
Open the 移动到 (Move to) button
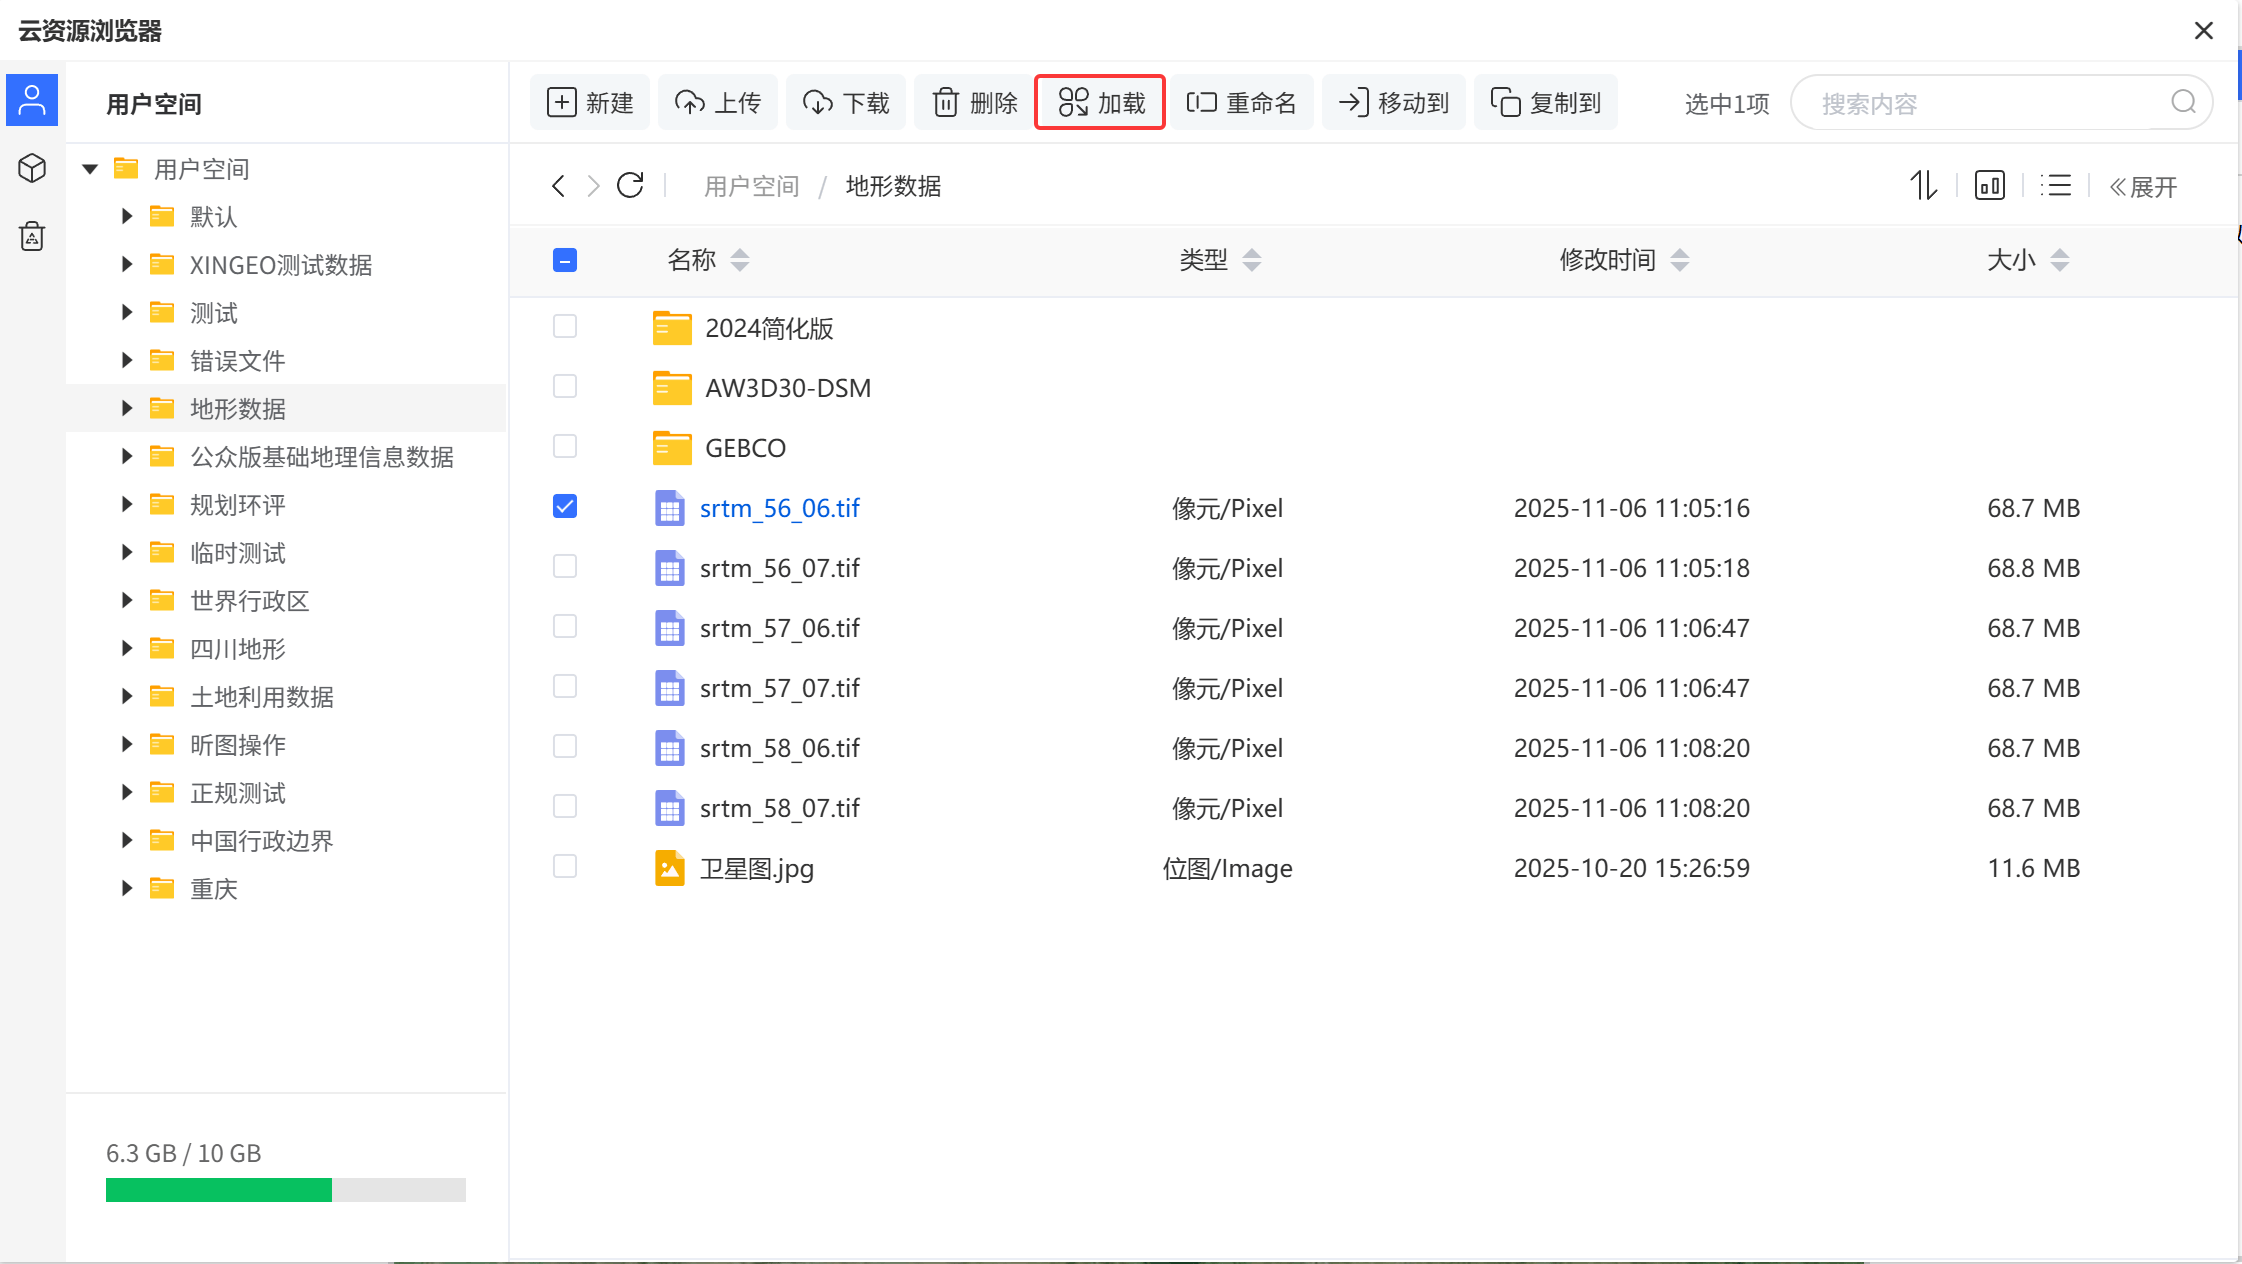pos(1394,101)
